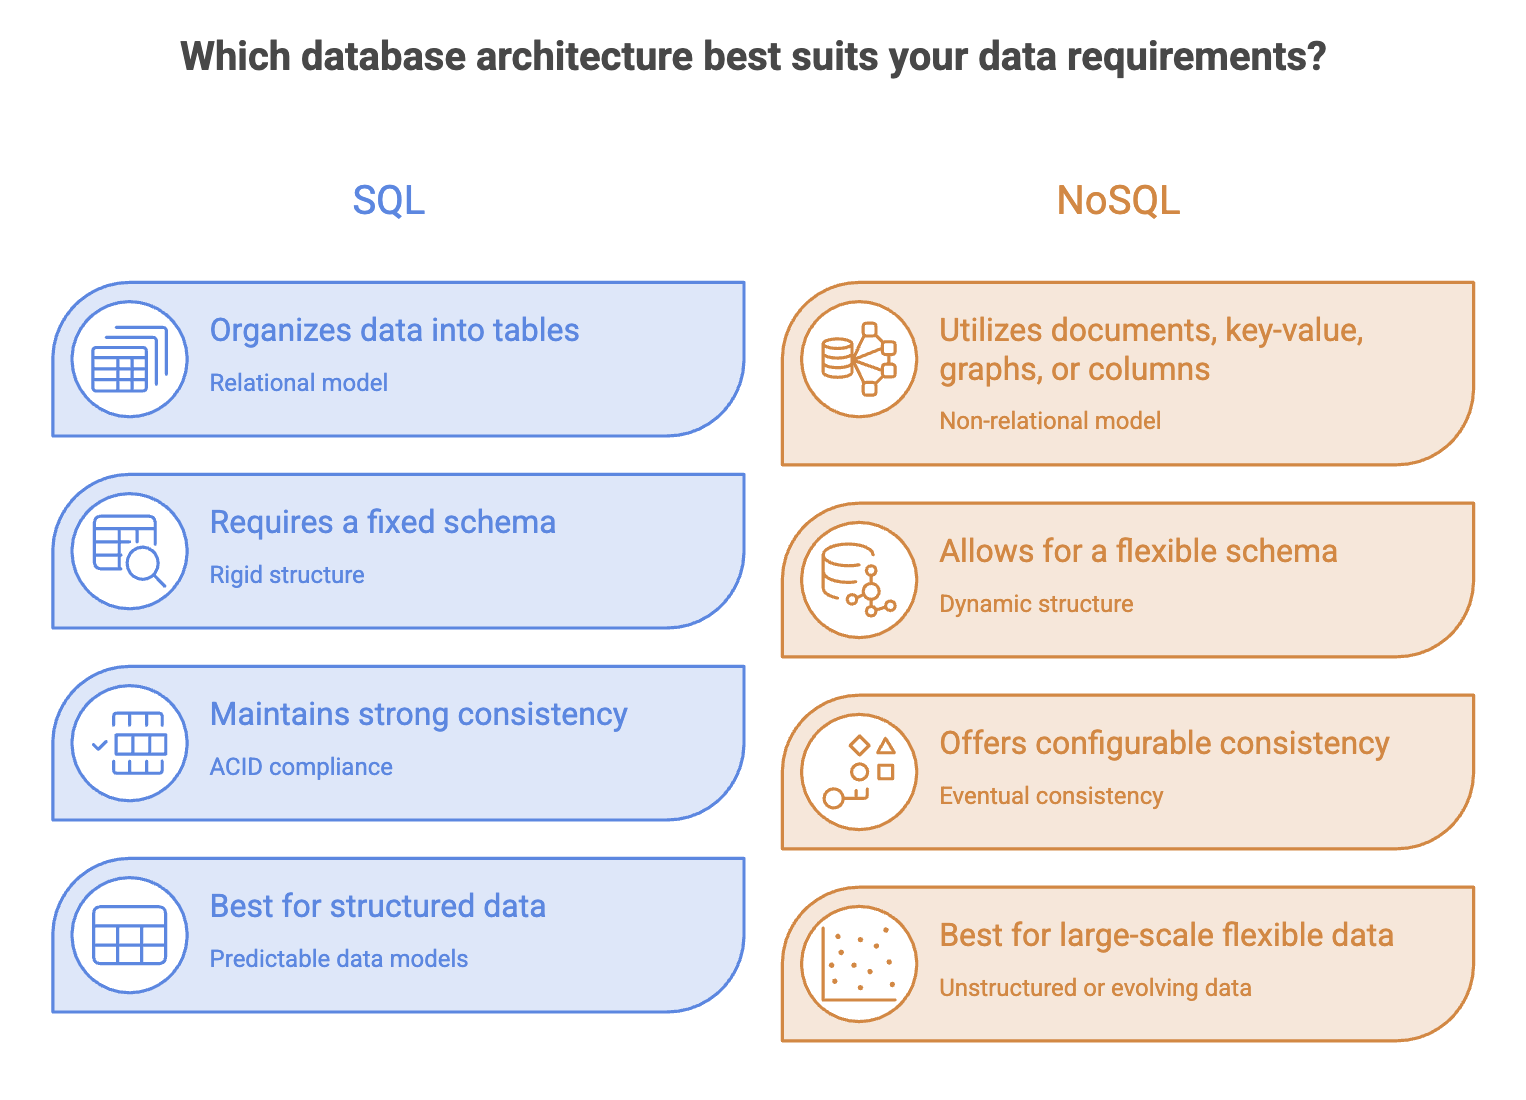This screenshot has width=1526, height=1100.
Task: Click the main title about database architecture
Action: click(x=753, y=56)
